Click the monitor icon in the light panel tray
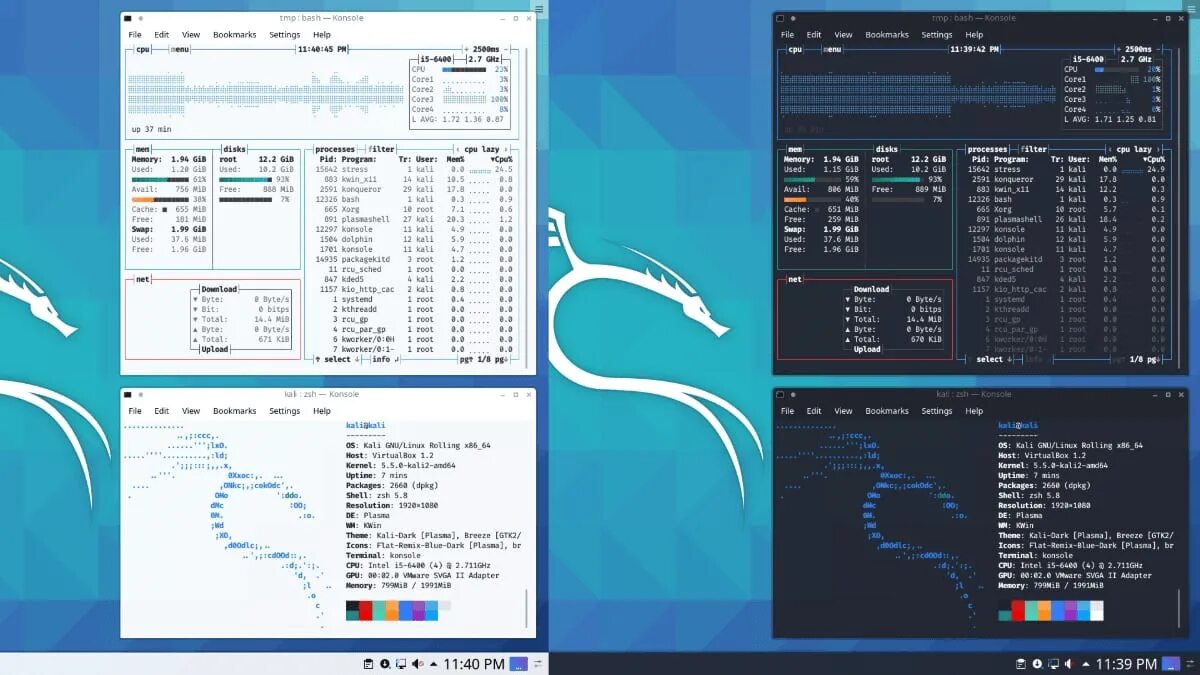The height and width of the screenshot is (675, 1200). (401, 664)
